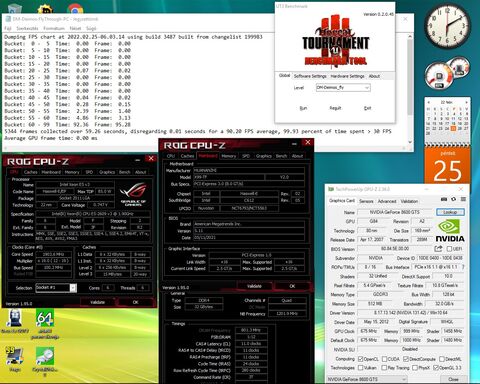Click the Unreal Tournament logo in the UT3 tool
This screenshot has height=384, width=480.
point(335,41)
